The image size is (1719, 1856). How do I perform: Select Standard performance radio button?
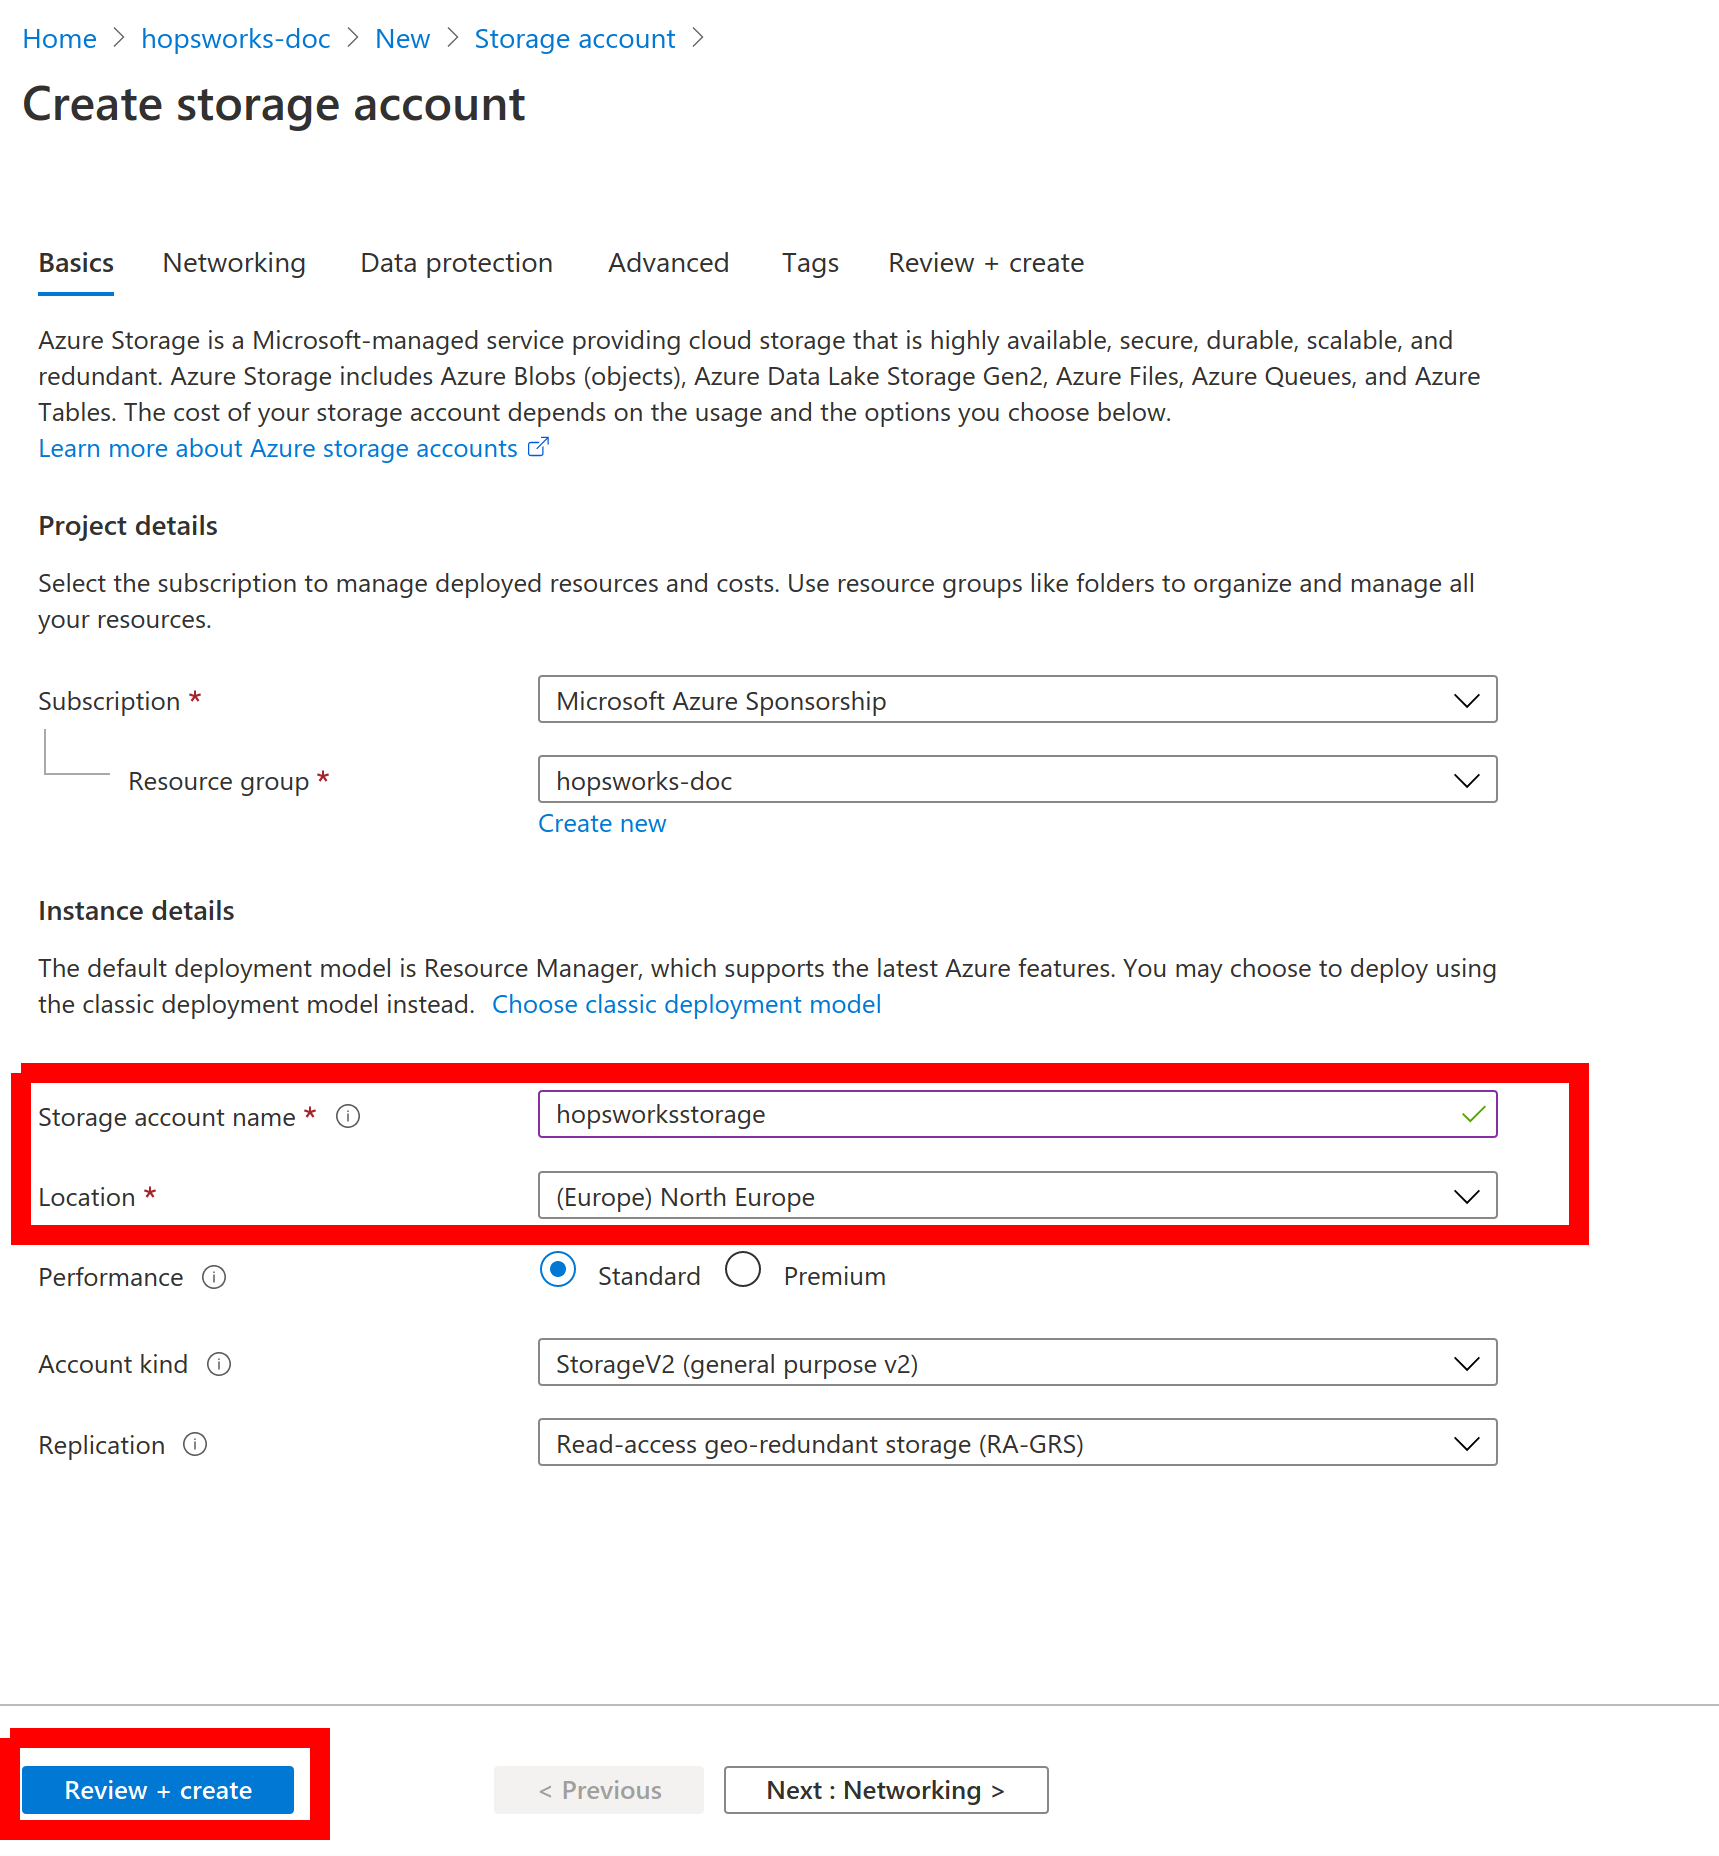pyautogui.click(x=558, y=1270)
